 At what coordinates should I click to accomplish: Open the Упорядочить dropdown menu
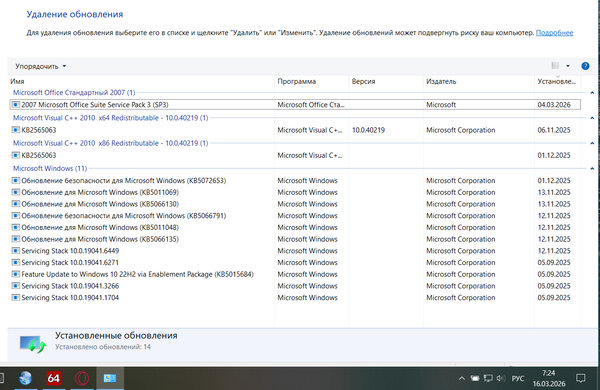click(x=41, y=66)
